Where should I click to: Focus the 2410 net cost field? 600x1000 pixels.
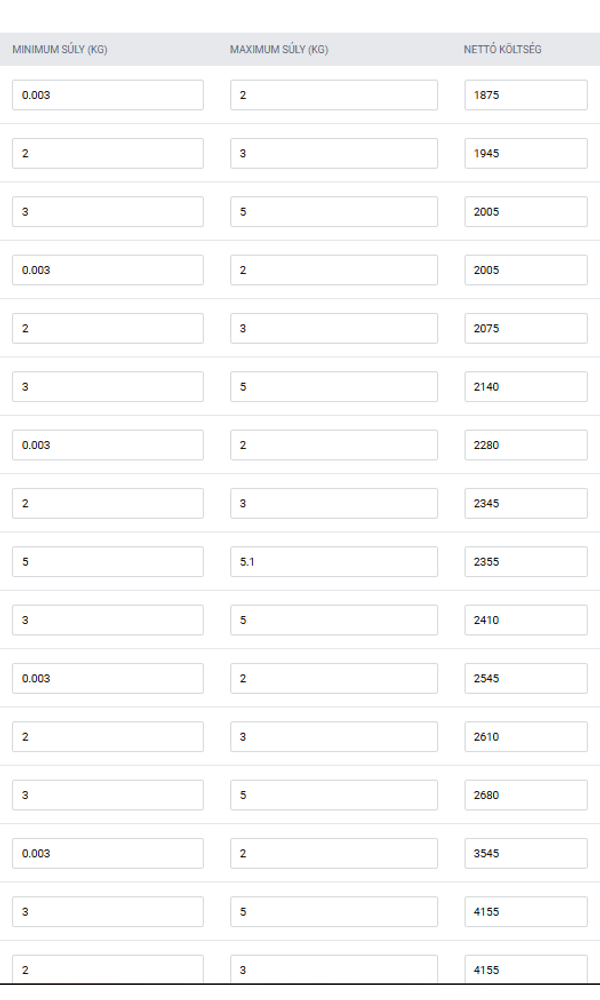[x=525, y=620]
